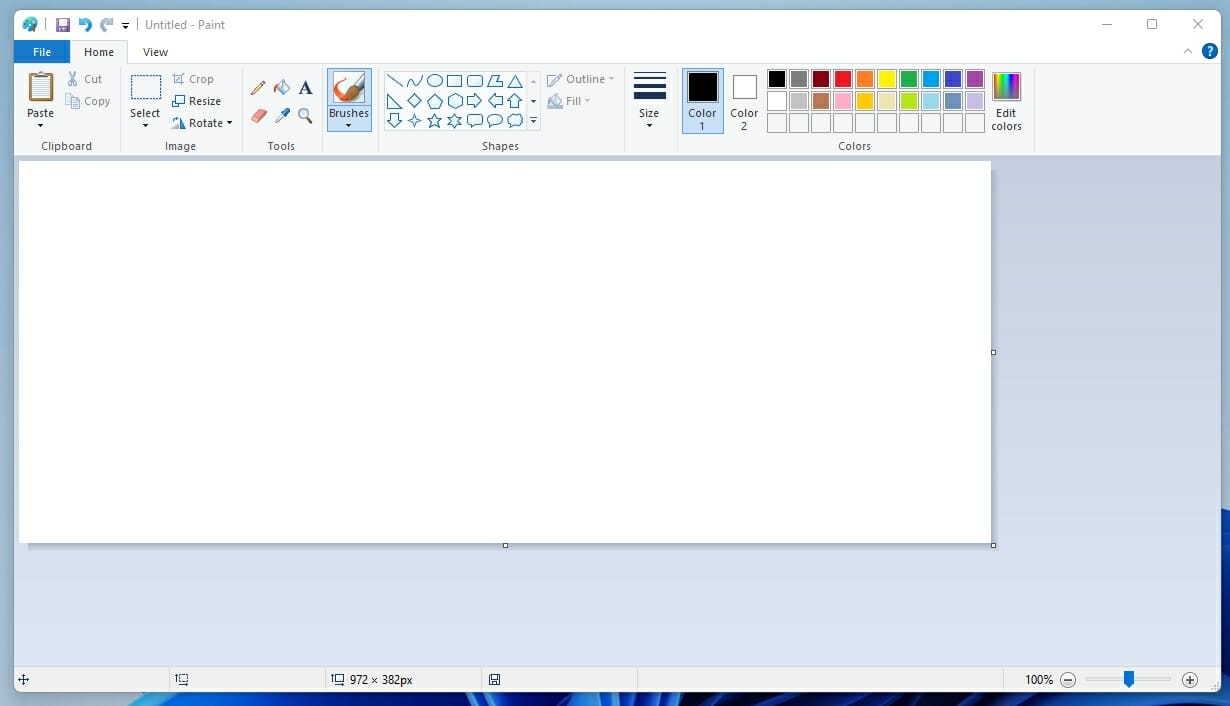Viewport: 1230px width, 706px height.
Task: Select the Eraser tool
Action: (258, 116)
